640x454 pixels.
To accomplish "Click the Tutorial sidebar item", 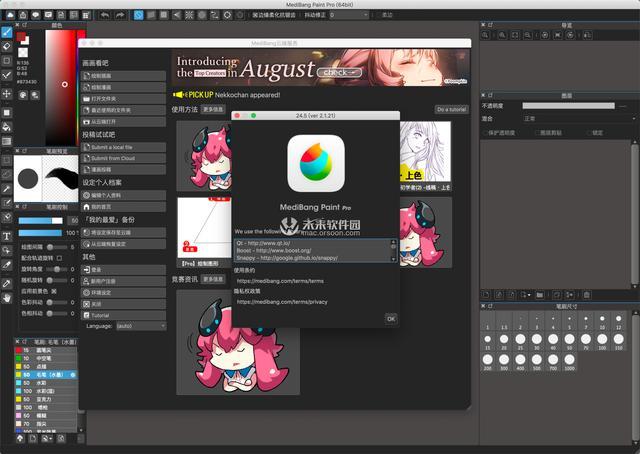I will click(124, 316).
